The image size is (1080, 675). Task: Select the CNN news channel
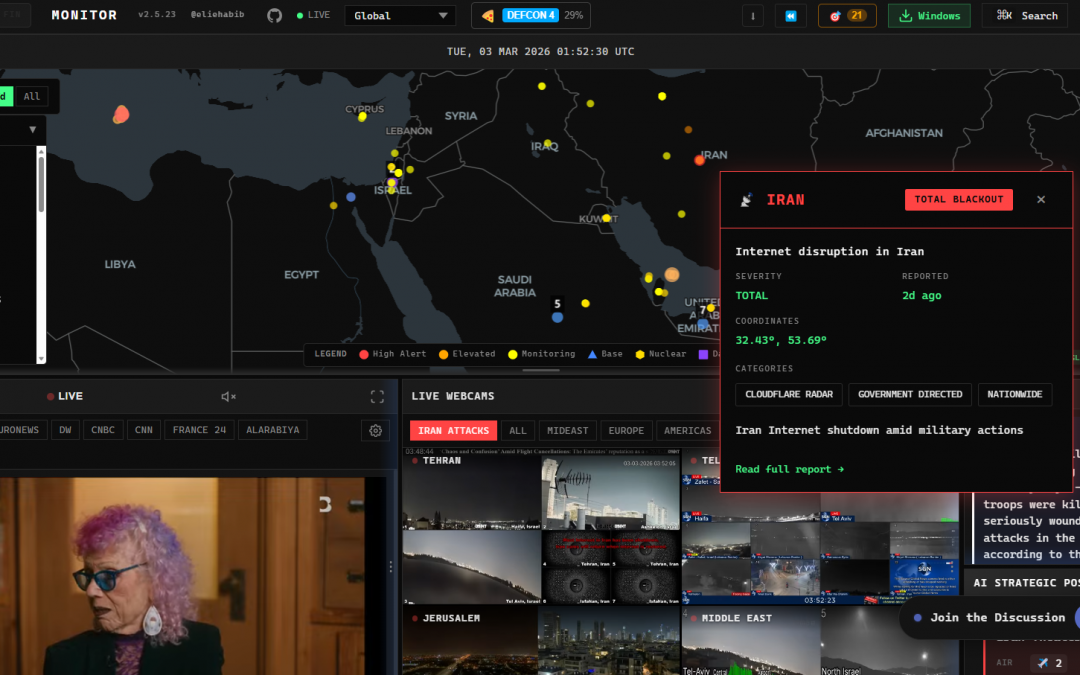(x=143, y=430)
